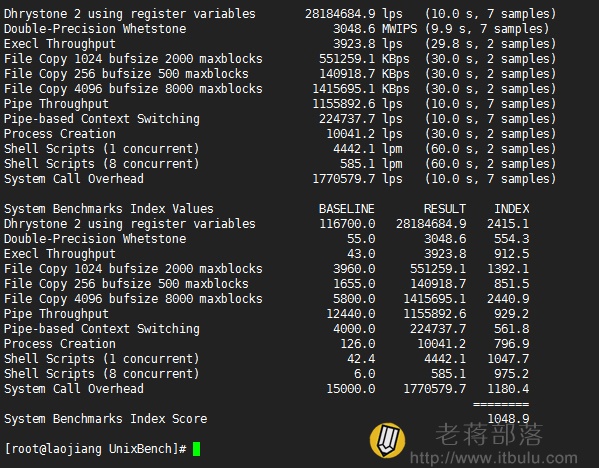
Task: Click the yellow pencil logo watermark
Action: click(387, 440)
